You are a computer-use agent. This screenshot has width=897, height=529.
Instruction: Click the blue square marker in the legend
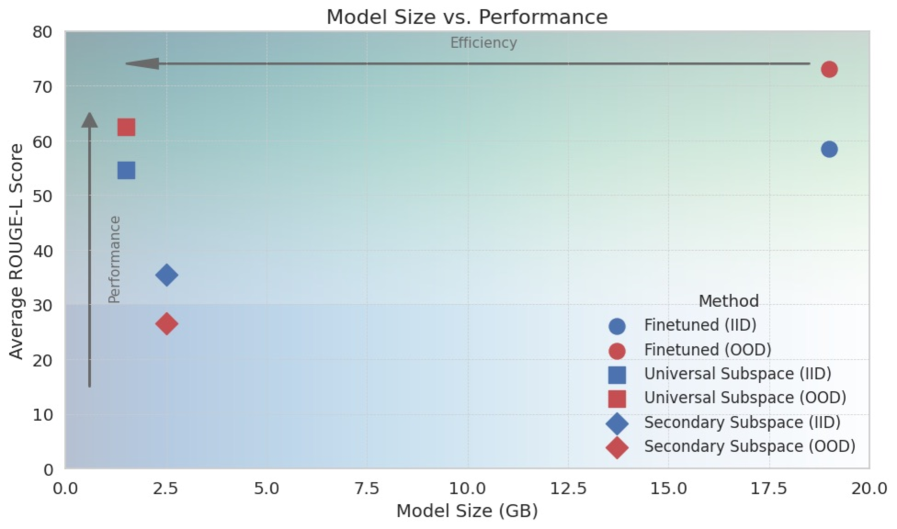tap(617, 375)
